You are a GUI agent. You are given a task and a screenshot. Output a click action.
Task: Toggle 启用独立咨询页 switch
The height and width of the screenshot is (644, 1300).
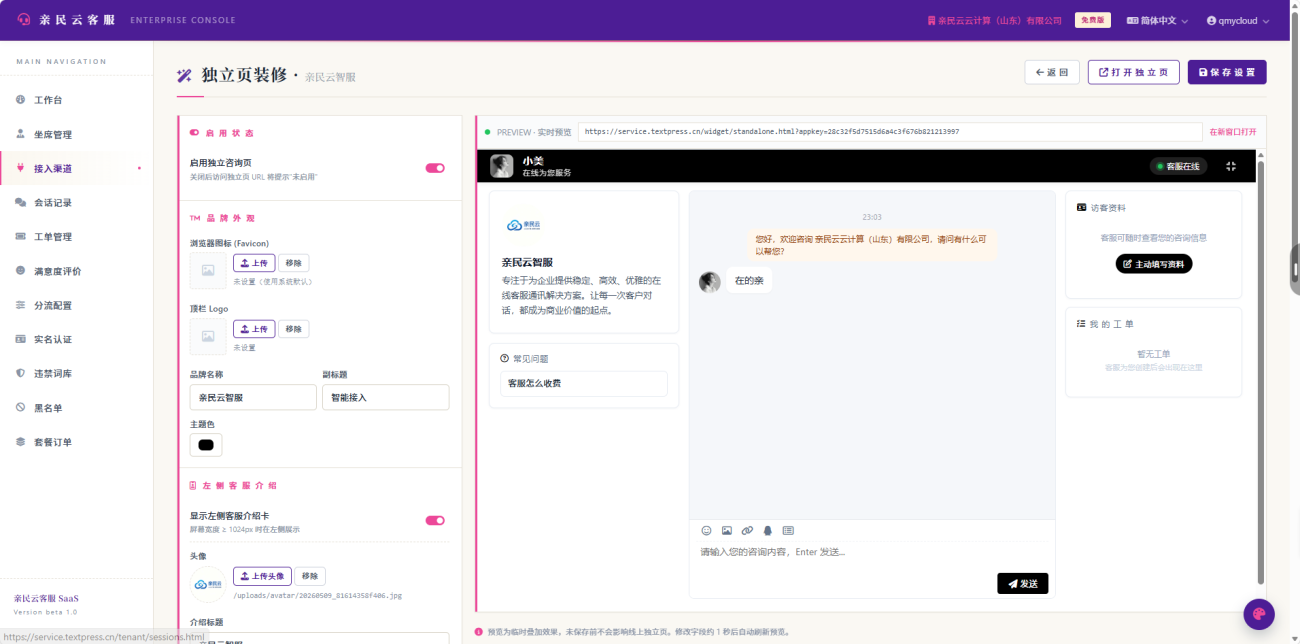click(x=435, y=168)
